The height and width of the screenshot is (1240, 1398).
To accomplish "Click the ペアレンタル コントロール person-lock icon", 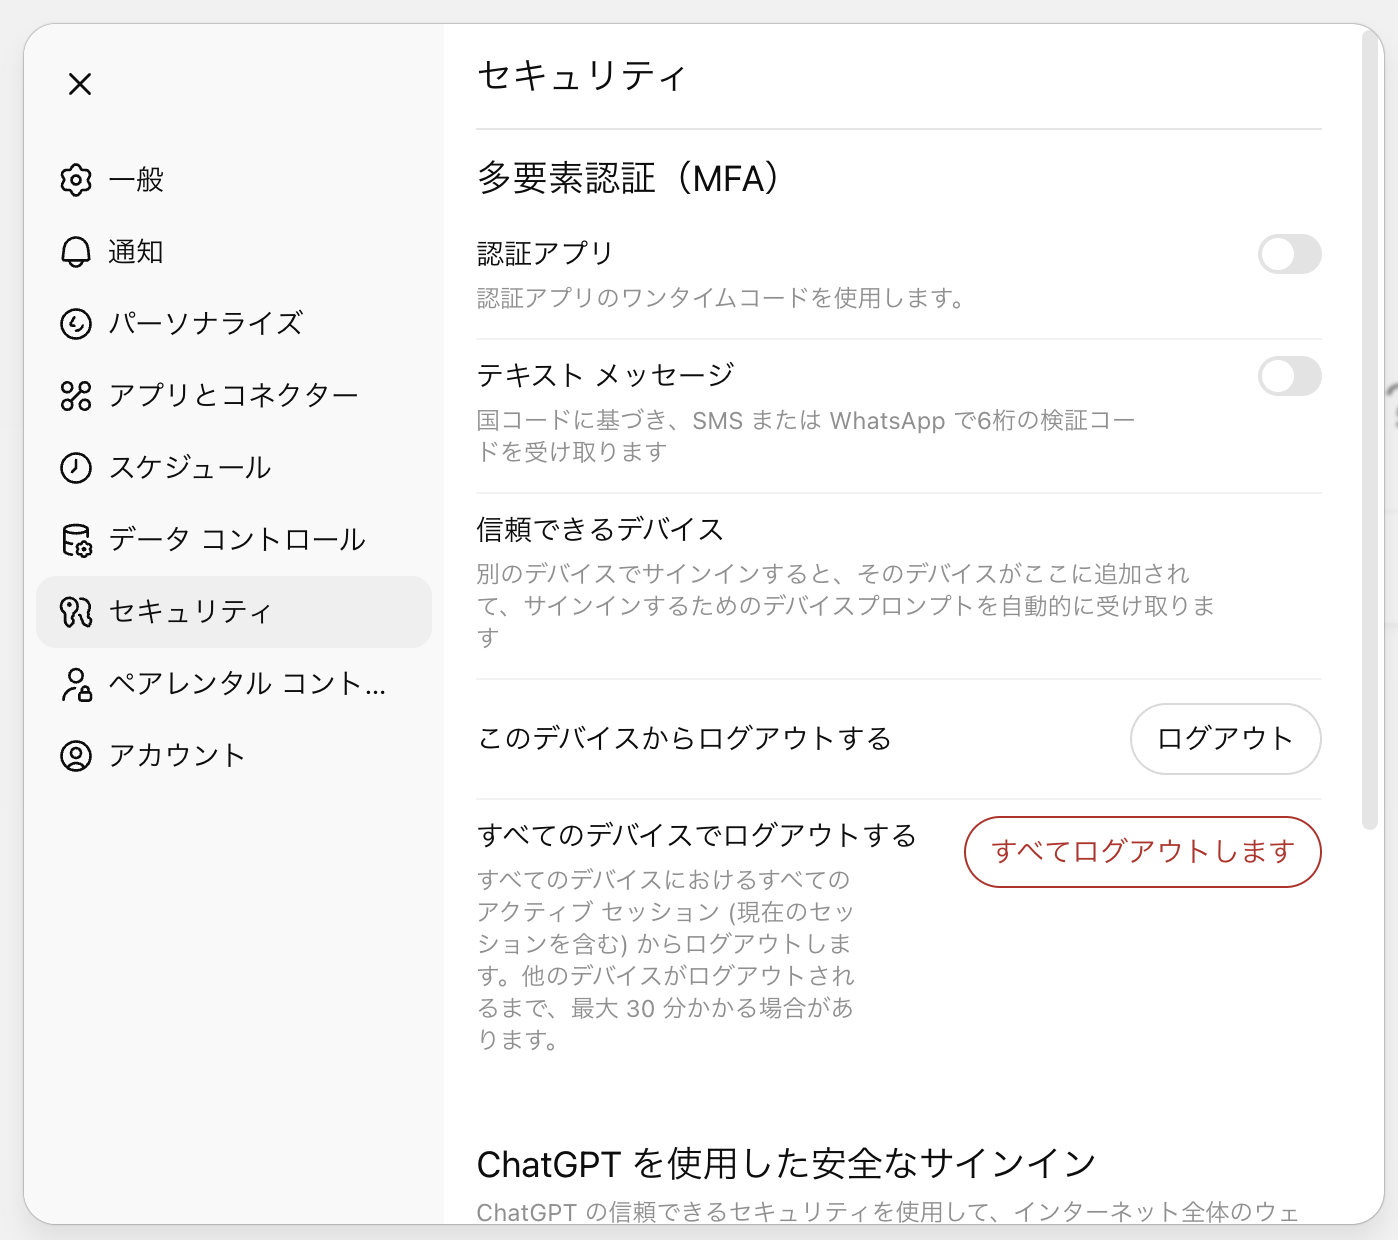I will [76, 684].
